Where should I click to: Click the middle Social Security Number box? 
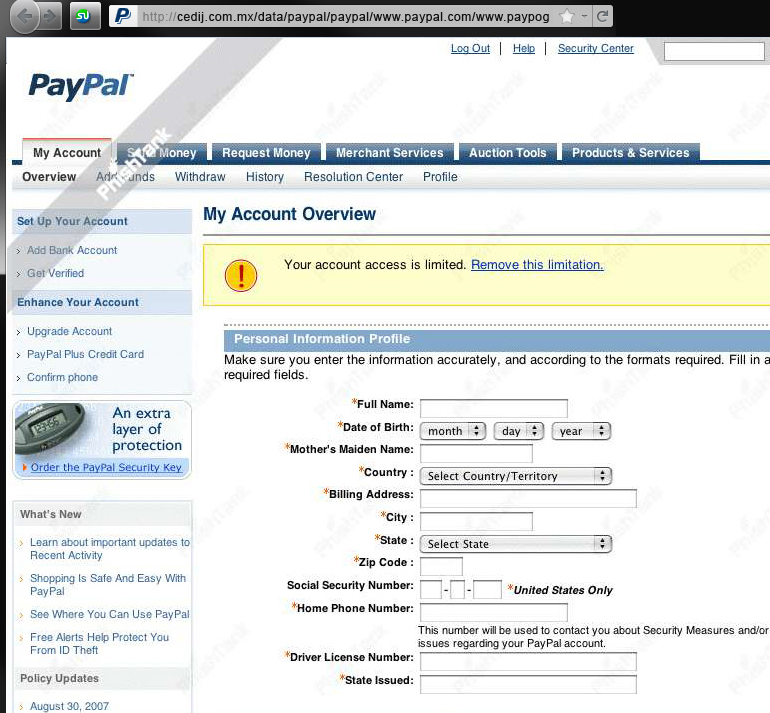coord(457,589)
